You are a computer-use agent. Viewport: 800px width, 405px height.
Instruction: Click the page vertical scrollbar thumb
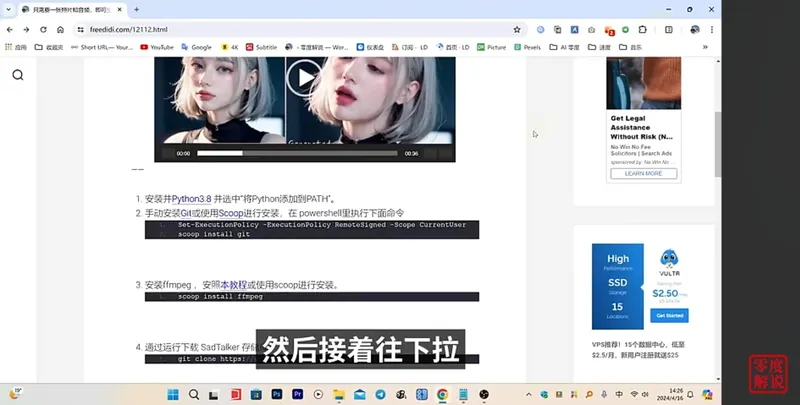(x=718, y=144)
